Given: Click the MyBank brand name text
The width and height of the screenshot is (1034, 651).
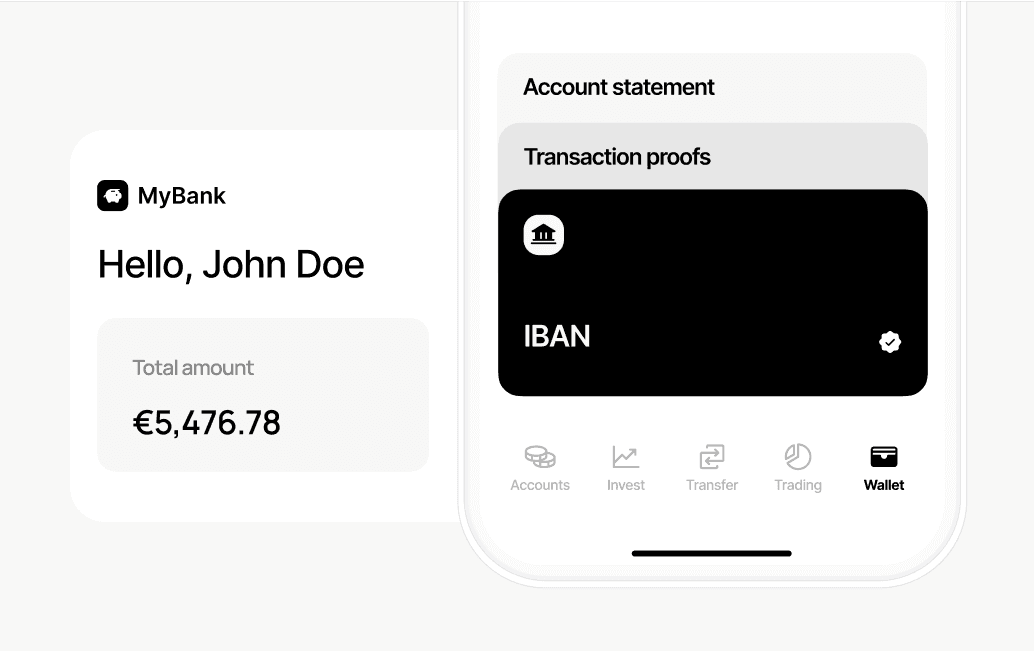Looking at the screenshot, I should click(x=181, y=196).
